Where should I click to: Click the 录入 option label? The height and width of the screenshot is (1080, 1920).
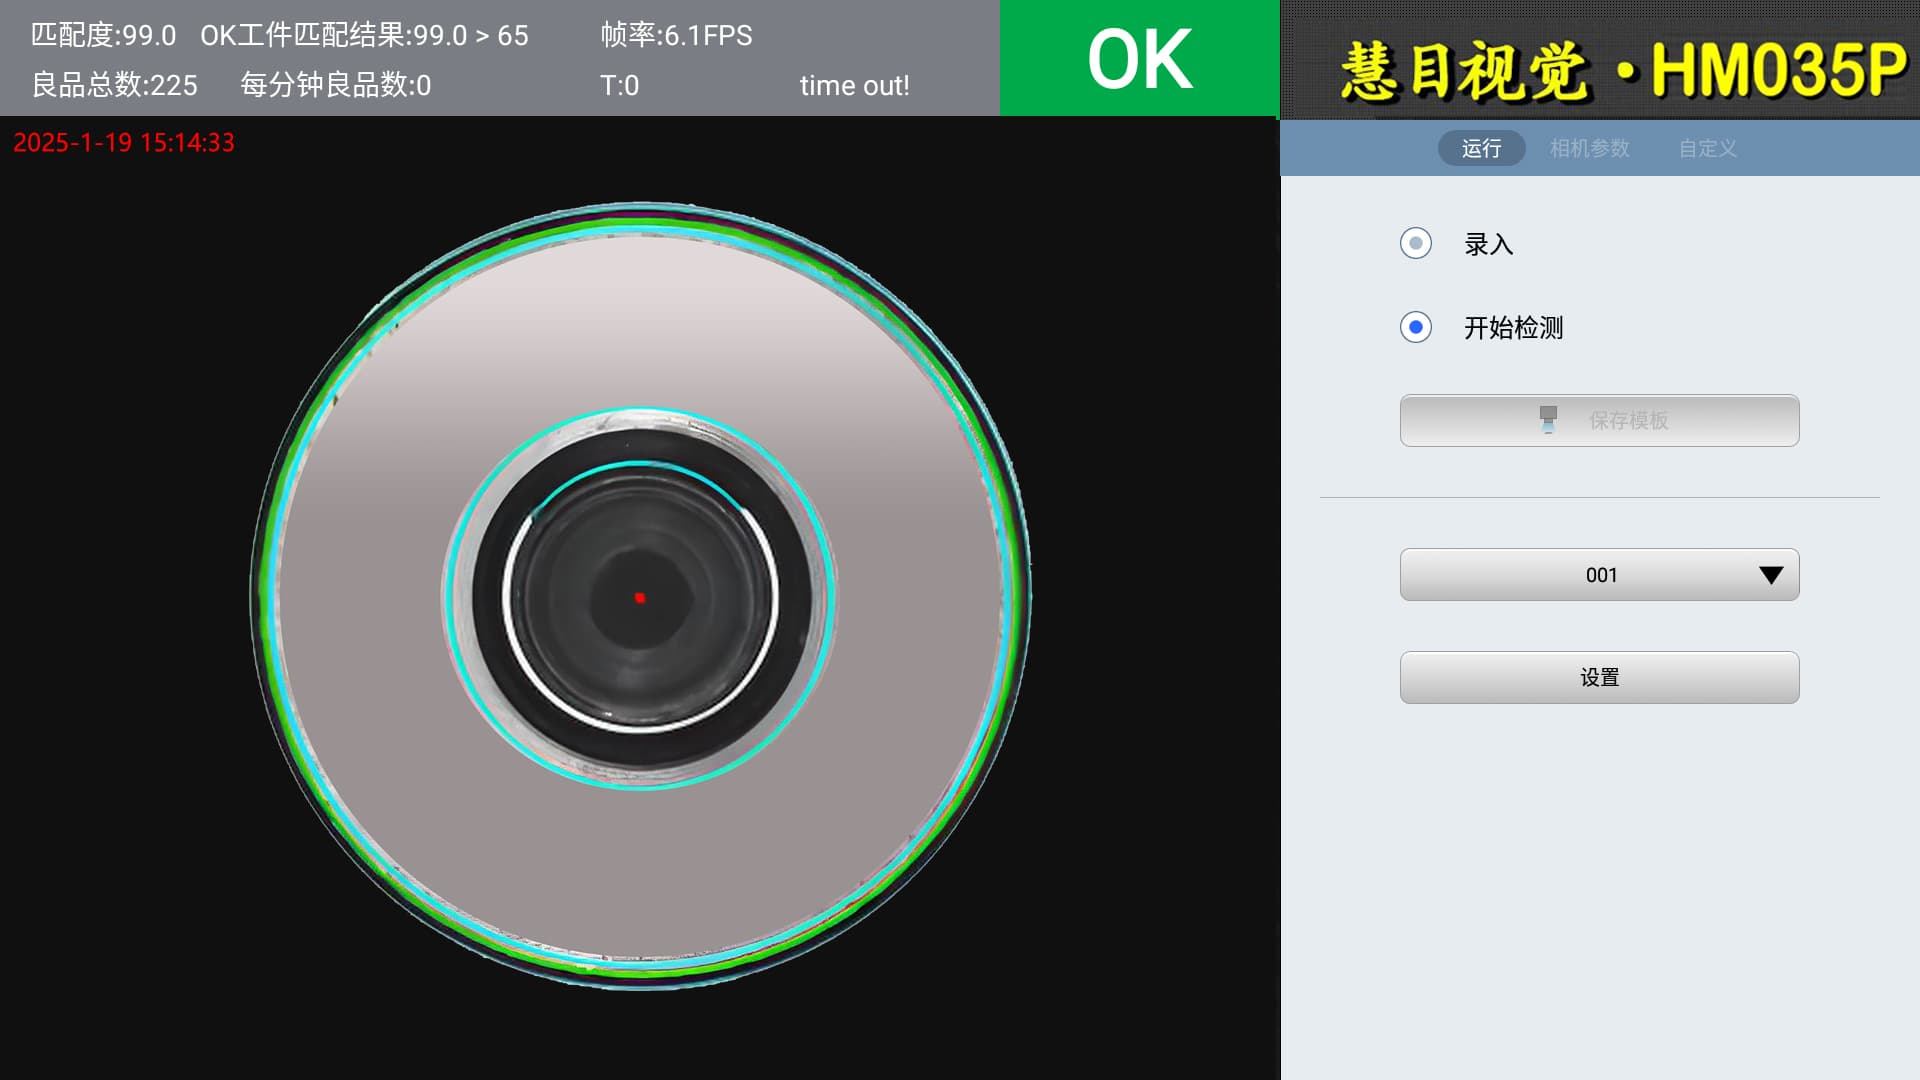point(1488,244)
